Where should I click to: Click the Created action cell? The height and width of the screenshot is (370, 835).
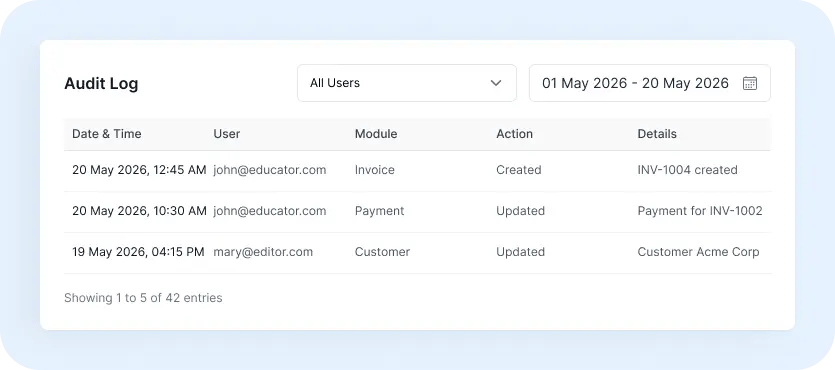(519, 170)
